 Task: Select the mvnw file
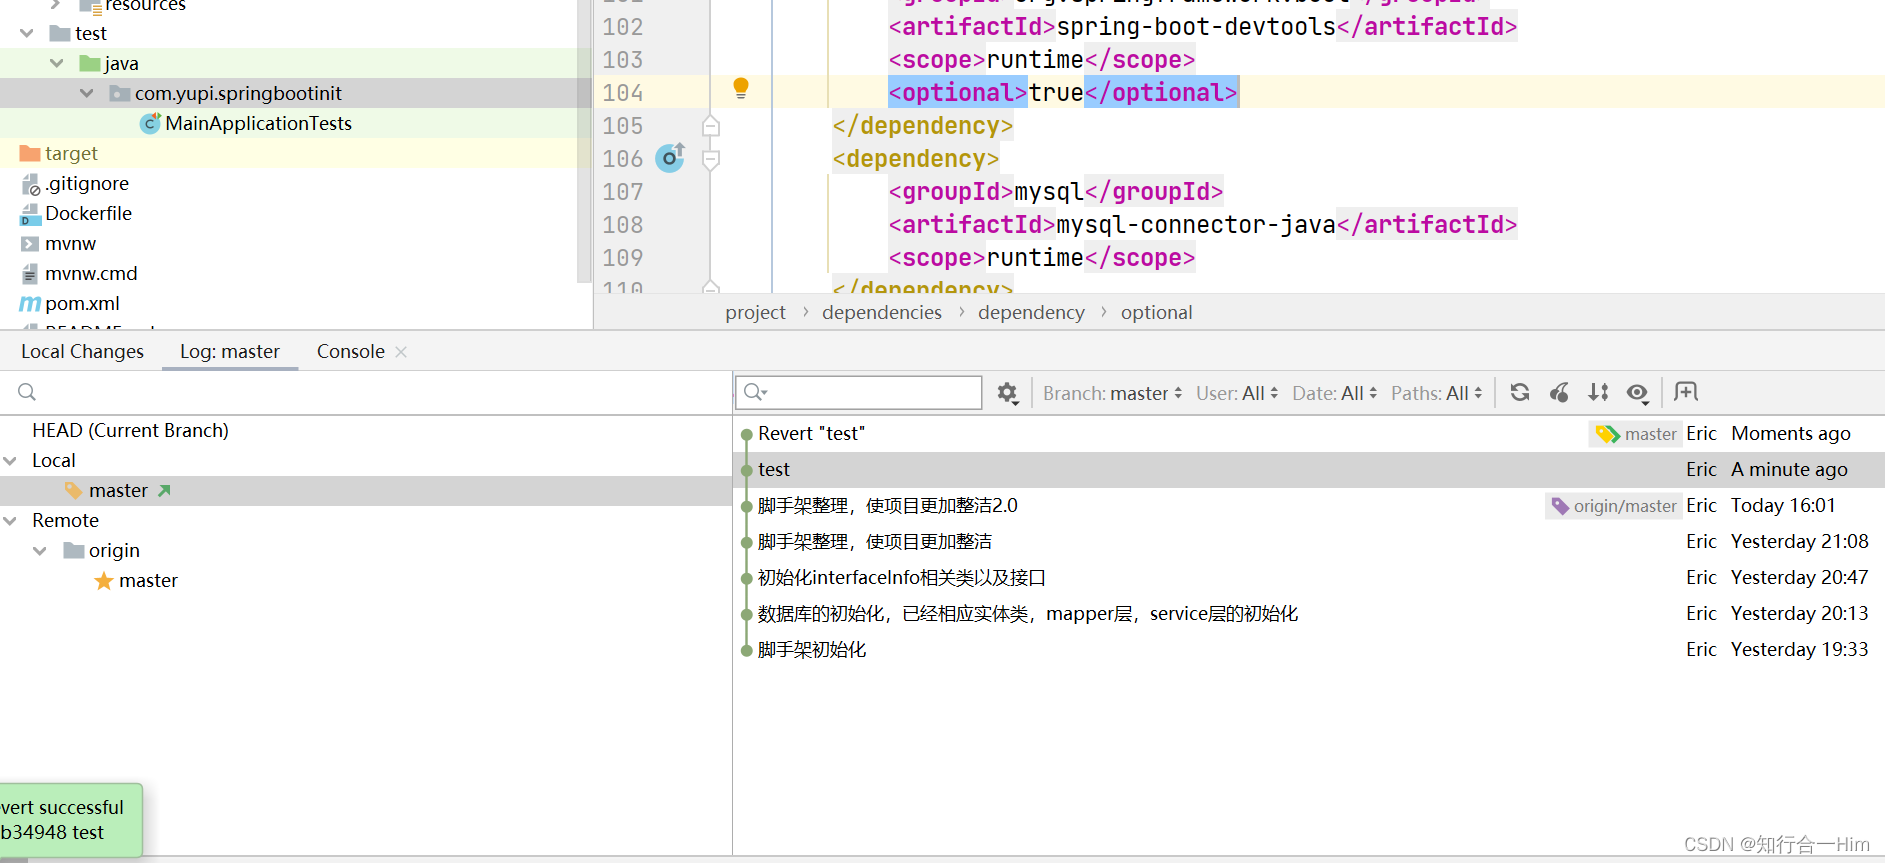70,243
